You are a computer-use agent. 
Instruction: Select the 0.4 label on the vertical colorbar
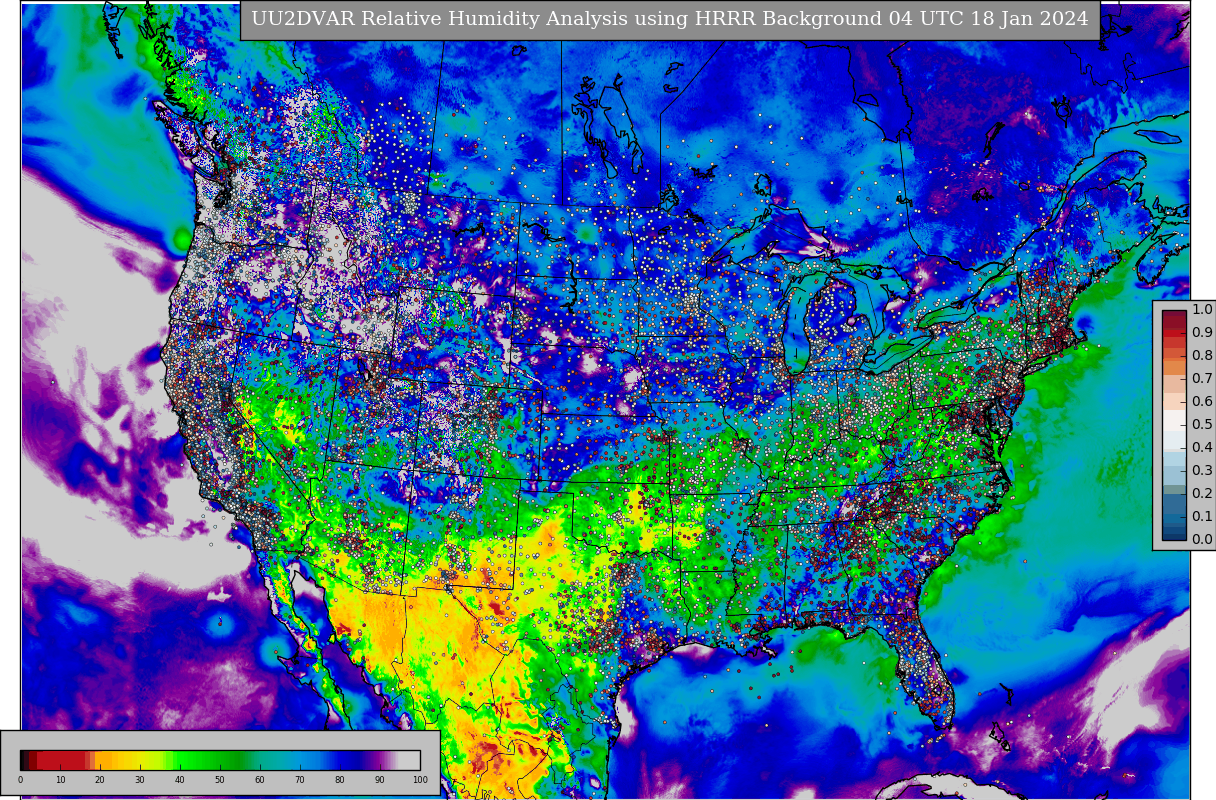[x=1202, y=448]
